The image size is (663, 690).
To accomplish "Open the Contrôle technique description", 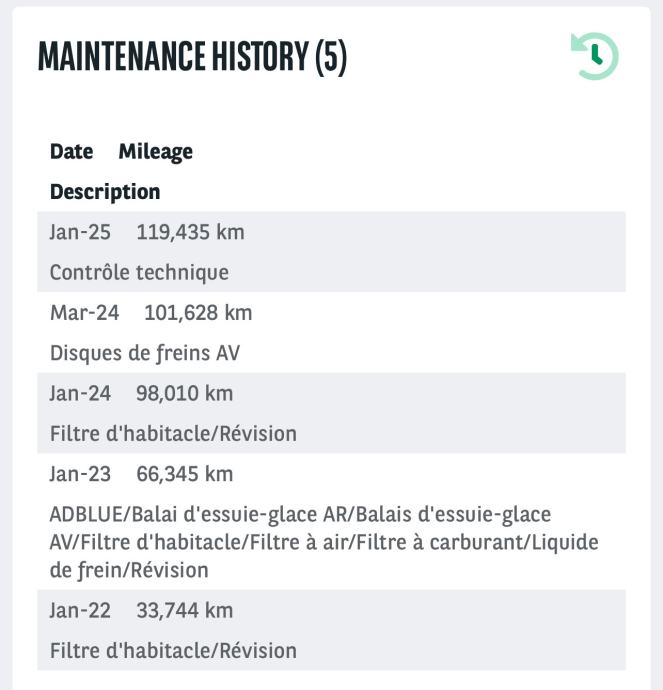I will [x=139, y=272].
